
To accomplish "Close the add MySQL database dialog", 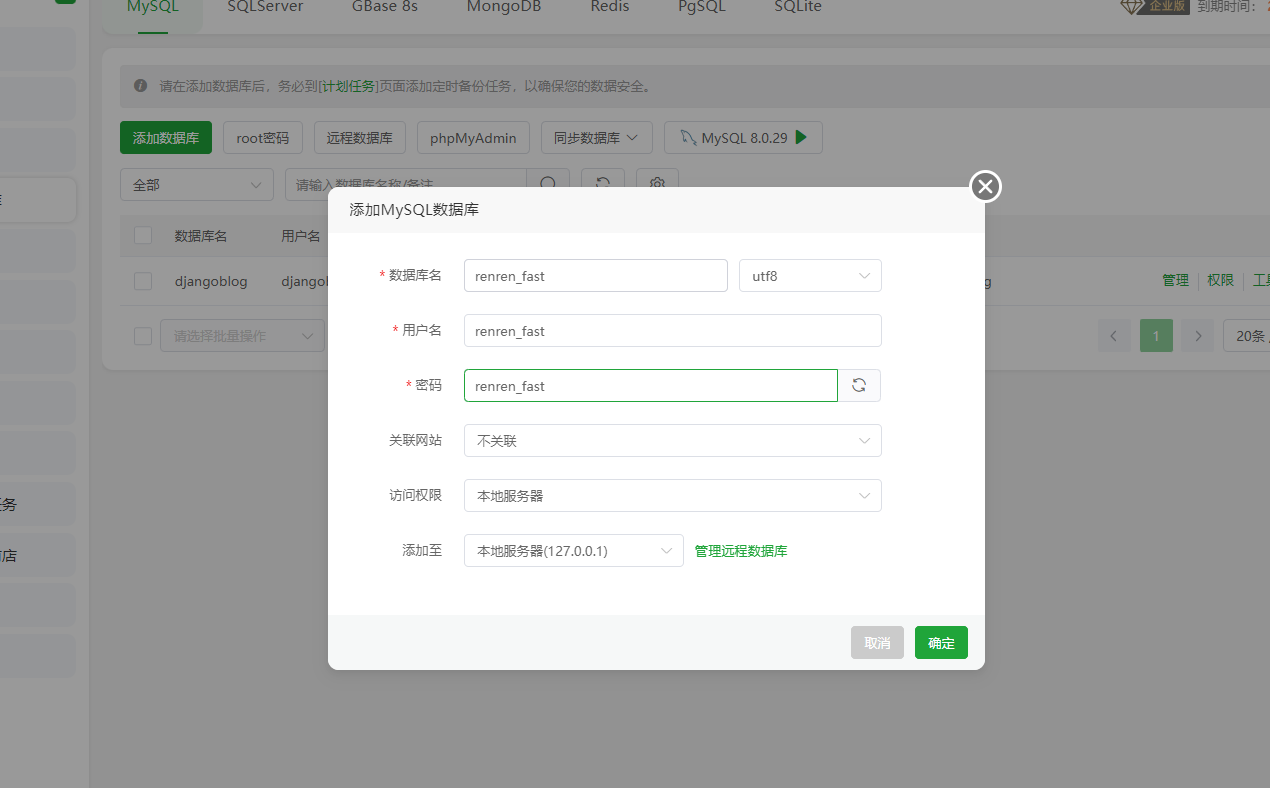I will (985, 186).
